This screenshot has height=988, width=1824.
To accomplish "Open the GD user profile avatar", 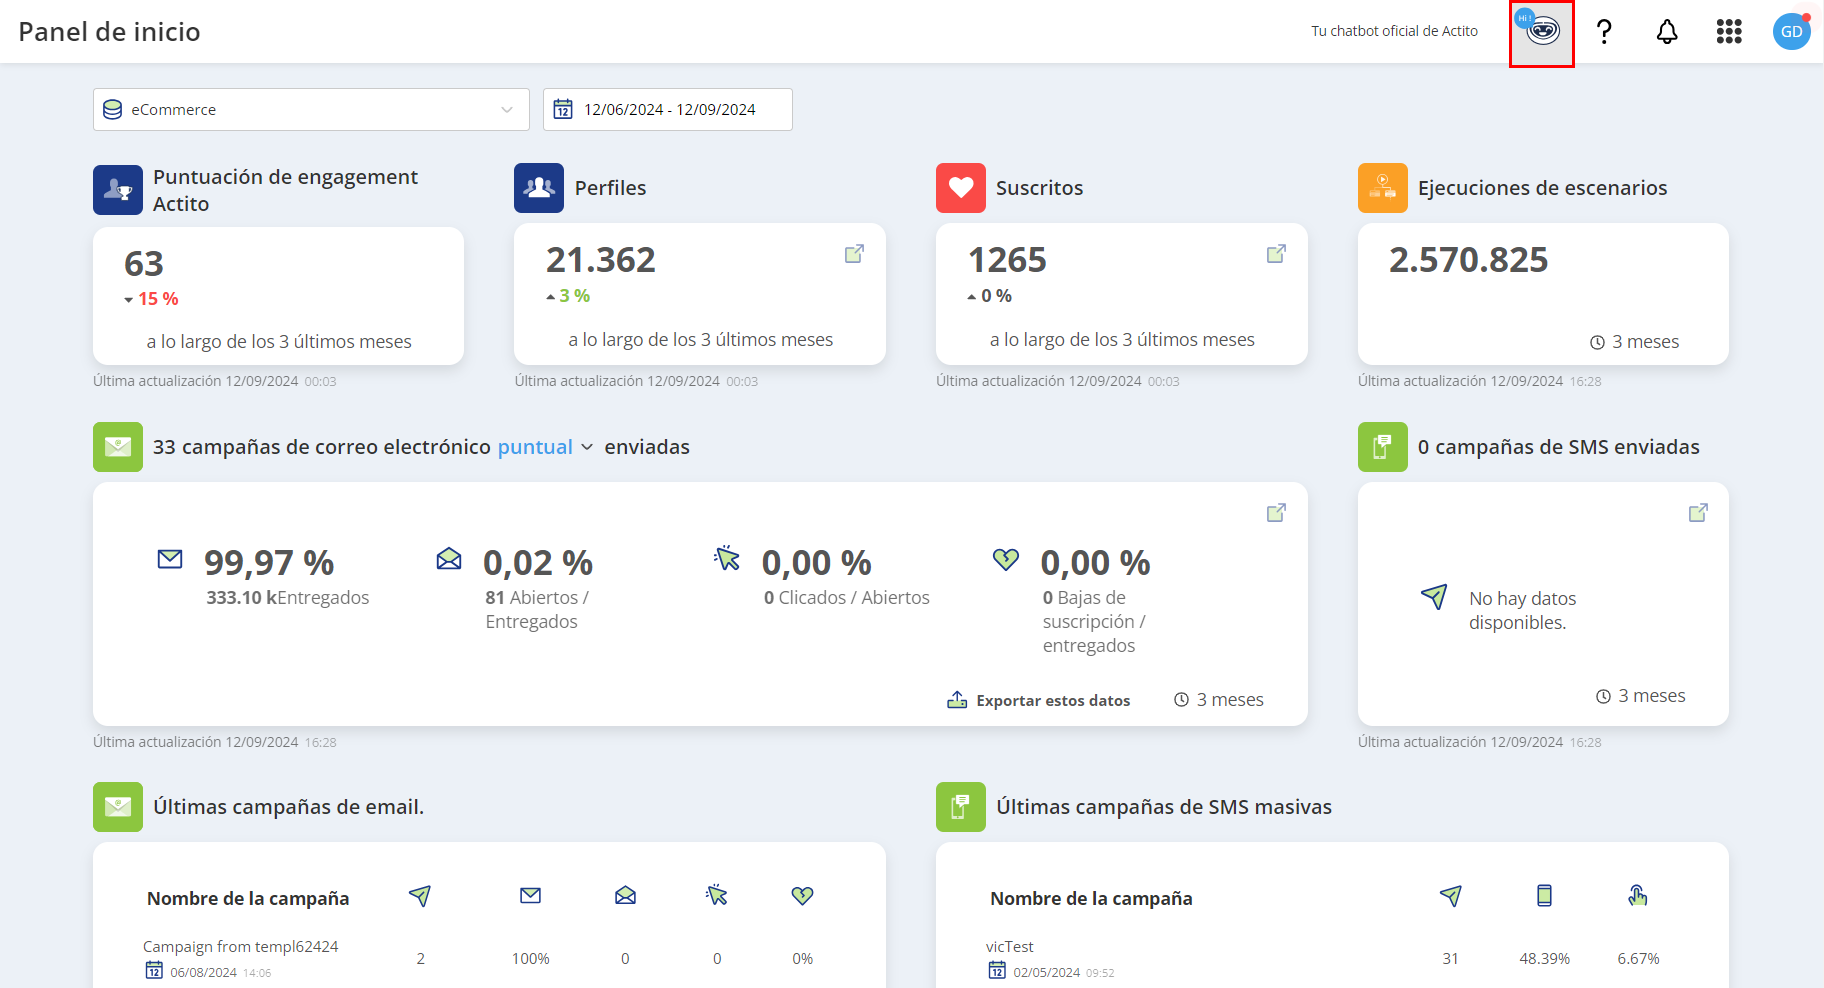I will tap(1791, 32).
